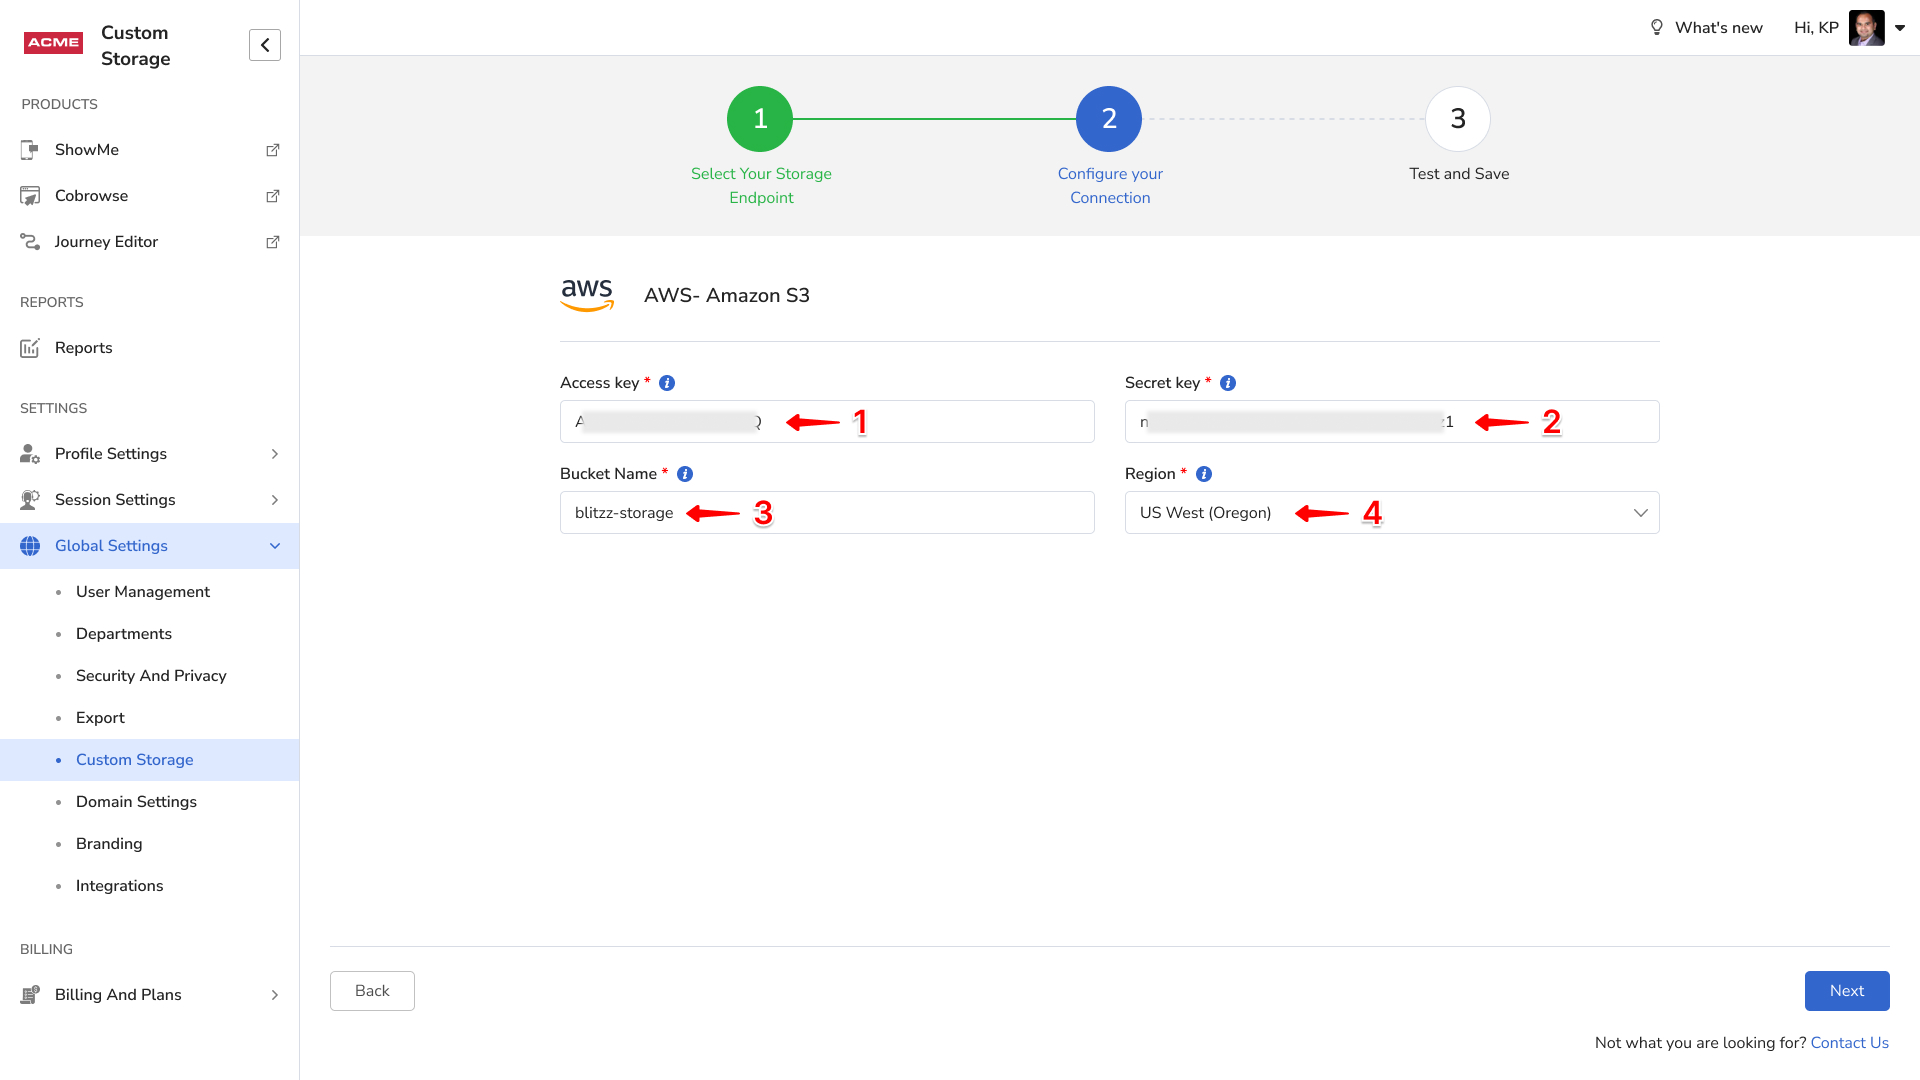Open Security And Privacy settings
Viewport: 1920px width, 1080px height.
151,676
